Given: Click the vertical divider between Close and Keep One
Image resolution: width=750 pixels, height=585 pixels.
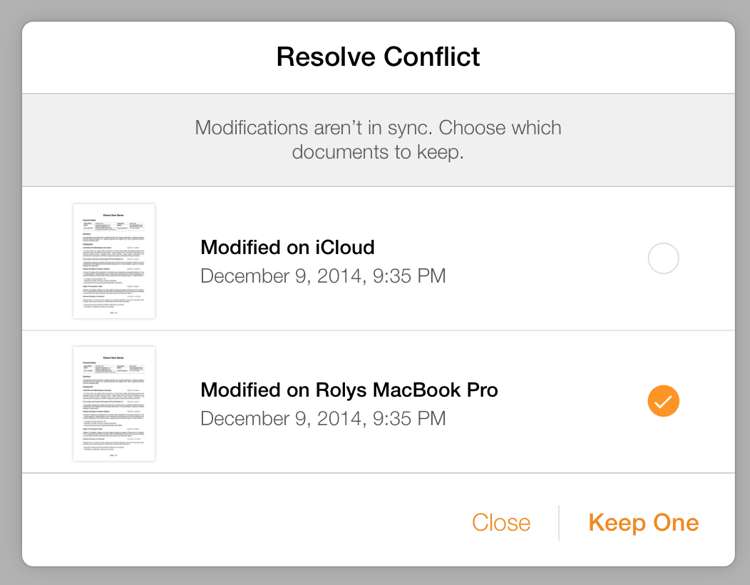Looking at the screenshot, I should [558, 523].
